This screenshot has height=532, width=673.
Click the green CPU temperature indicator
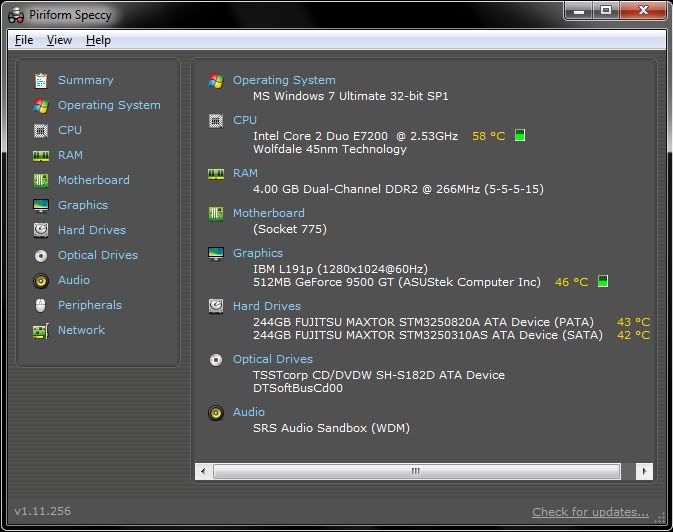[x=520, y=135]
